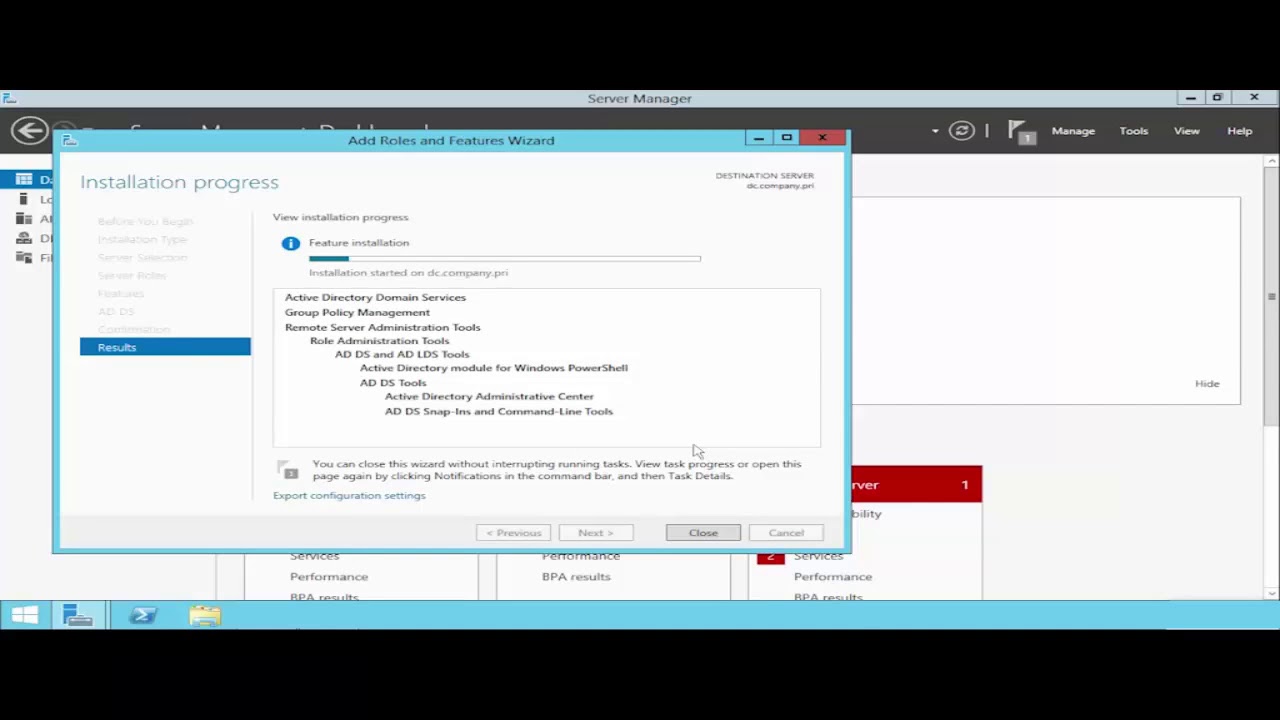Click Active Directory module for Windows PowerShell

coord(494,368)
